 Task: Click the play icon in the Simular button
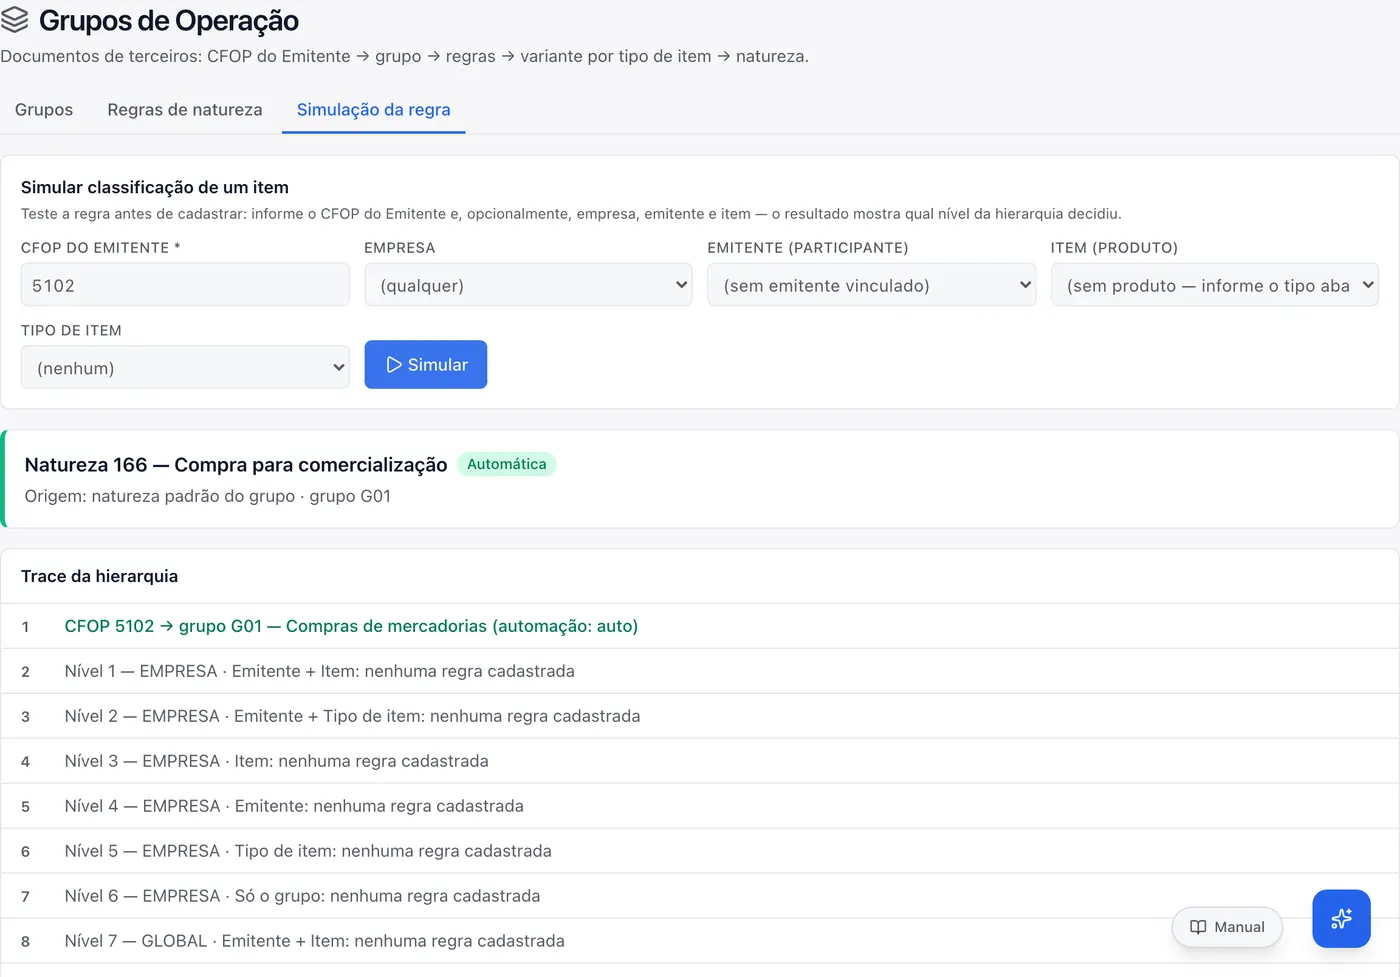point(394,365)
